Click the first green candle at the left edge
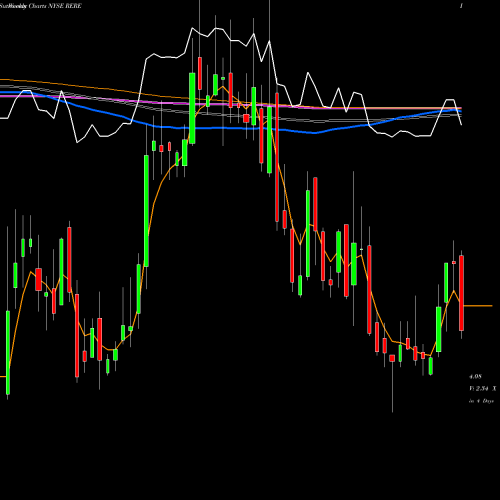500x500 pixels. pos(8,353)
